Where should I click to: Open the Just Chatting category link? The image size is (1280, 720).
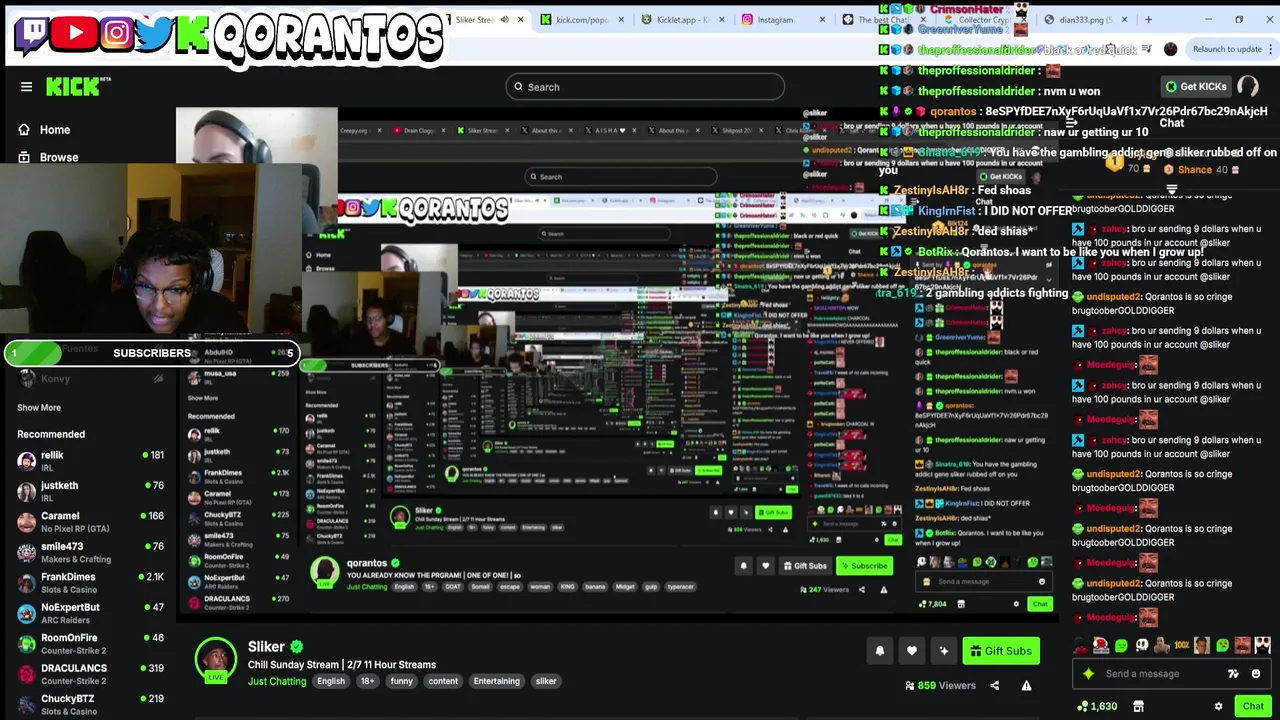pyautogui.click(x=277, y=681)
